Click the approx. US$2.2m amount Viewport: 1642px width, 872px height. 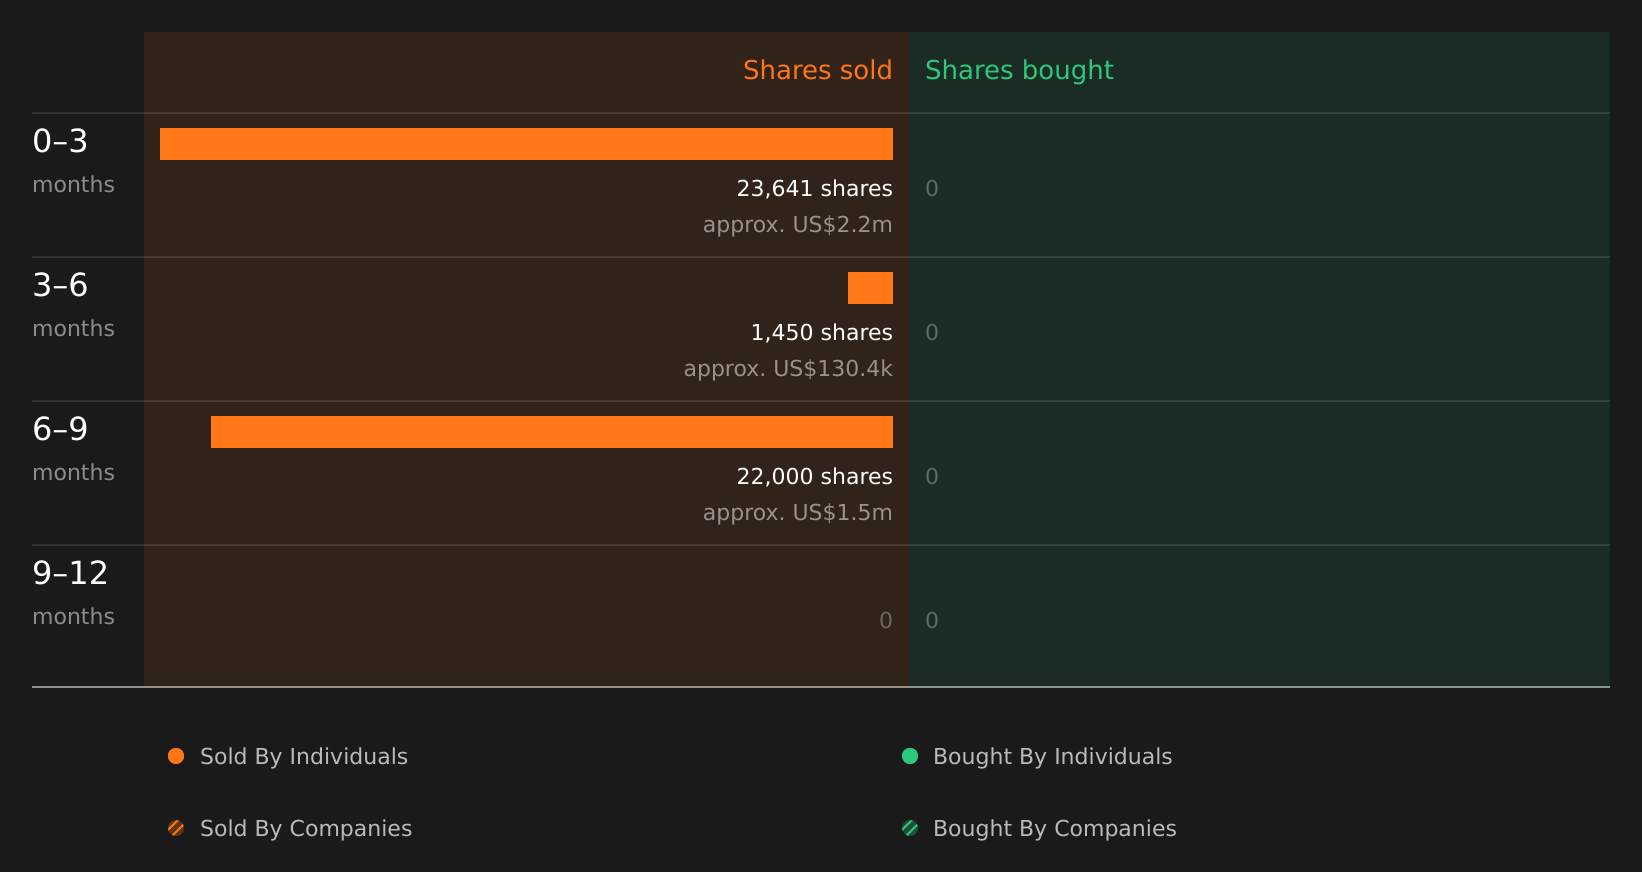click(797, 225)
